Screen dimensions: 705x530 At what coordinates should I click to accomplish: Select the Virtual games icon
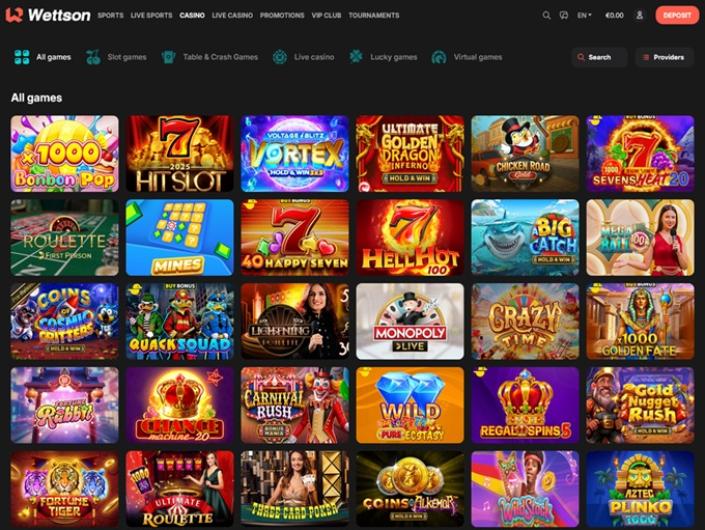coord(439,57)
